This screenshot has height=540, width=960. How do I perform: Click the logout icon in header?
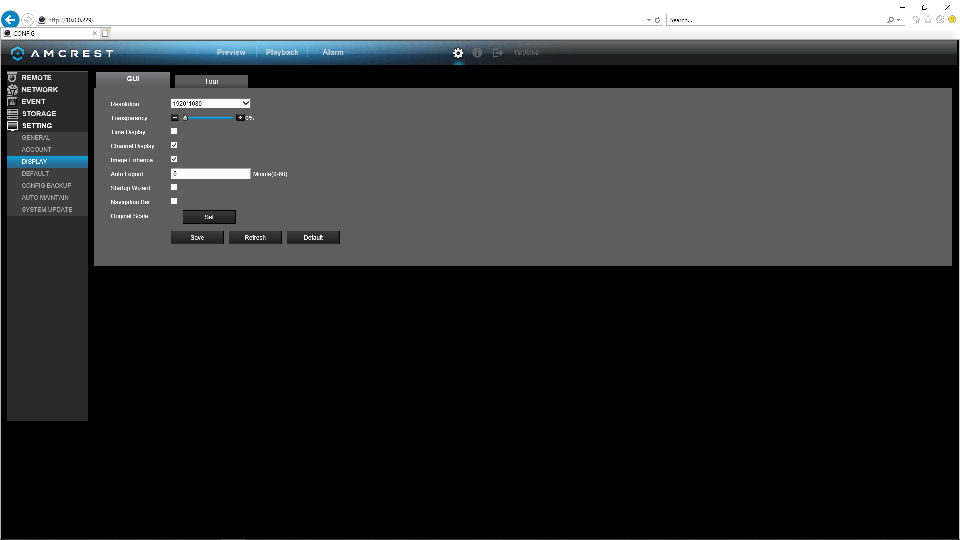click(498, 53)
